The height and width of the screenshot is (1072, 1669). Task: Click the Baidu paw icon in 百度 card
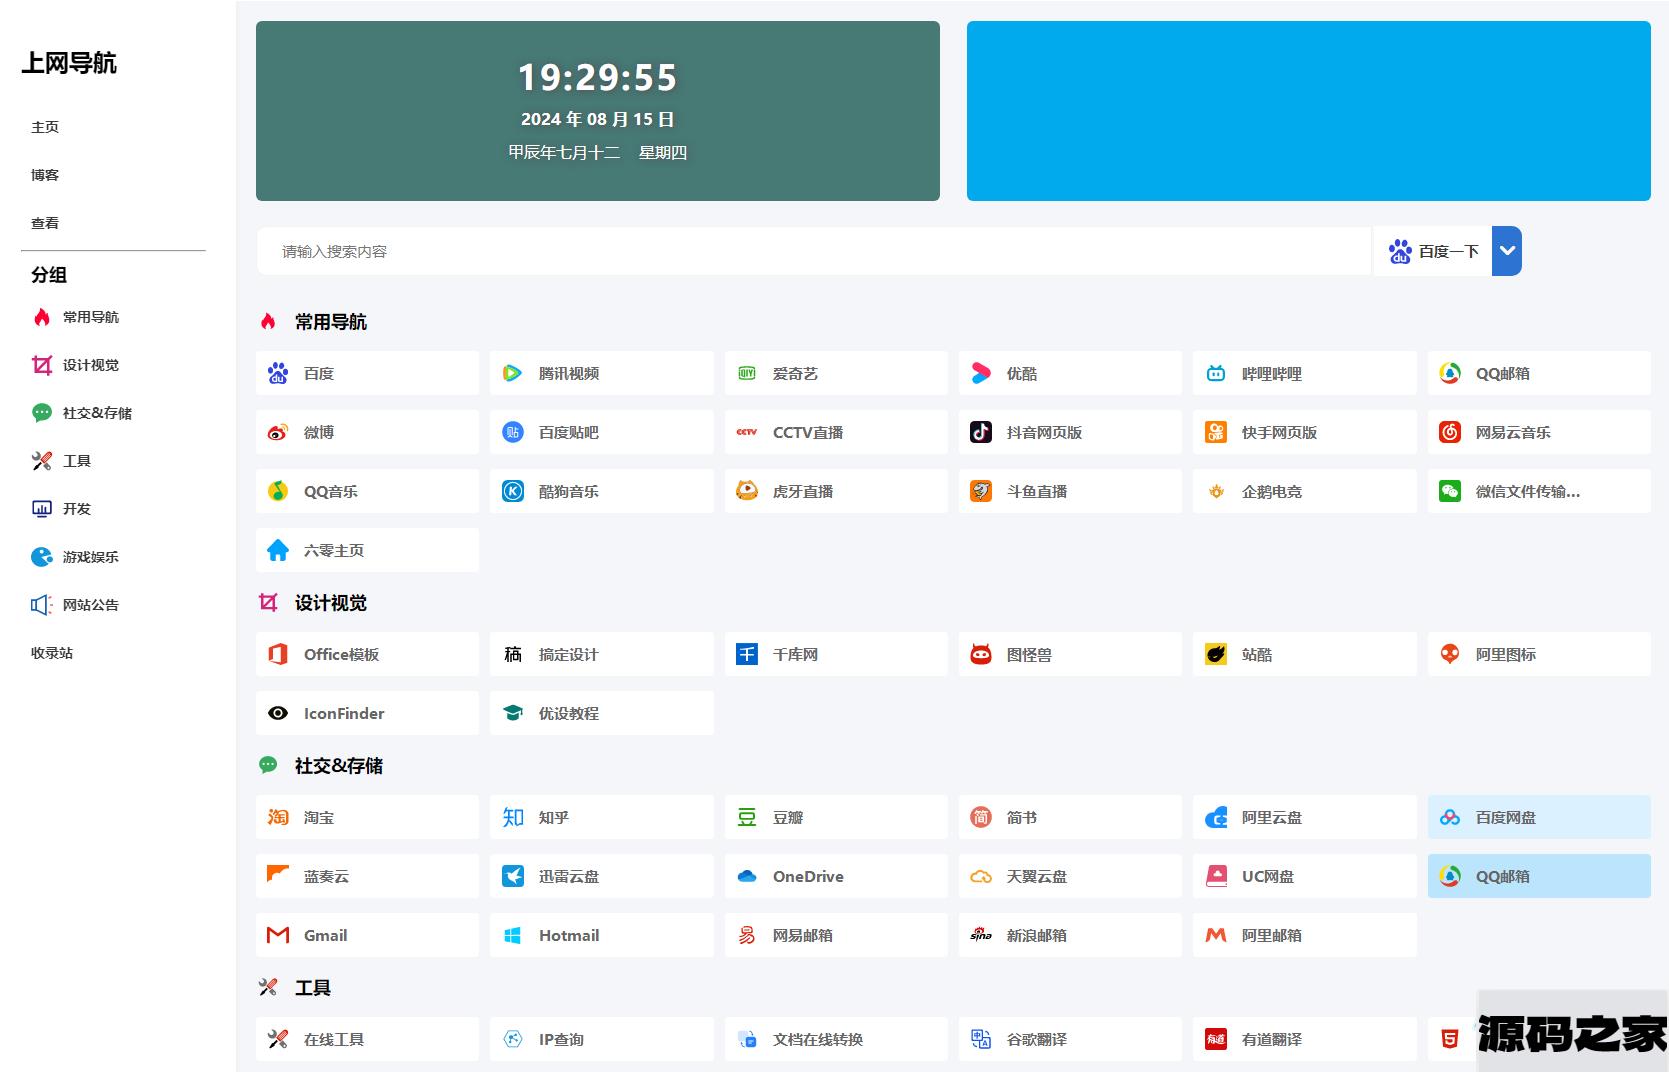[278, 373]
